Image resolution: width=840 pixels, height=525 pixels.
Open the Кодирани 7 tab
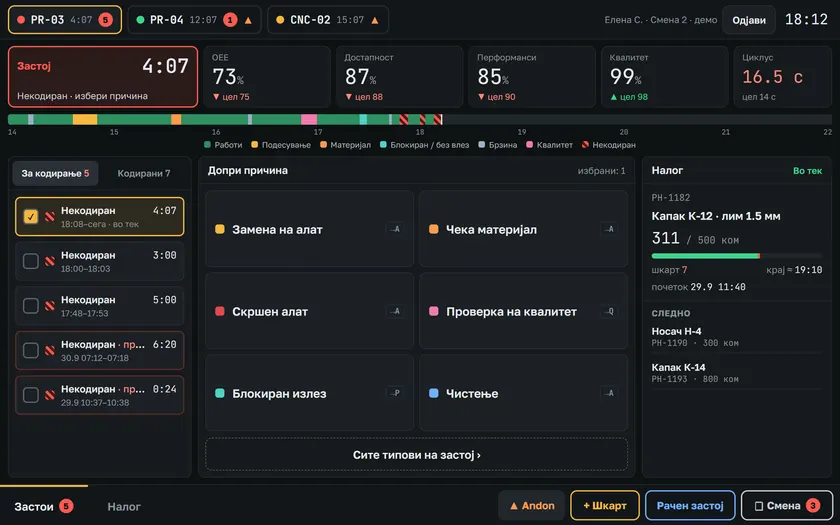coord(144,174)
